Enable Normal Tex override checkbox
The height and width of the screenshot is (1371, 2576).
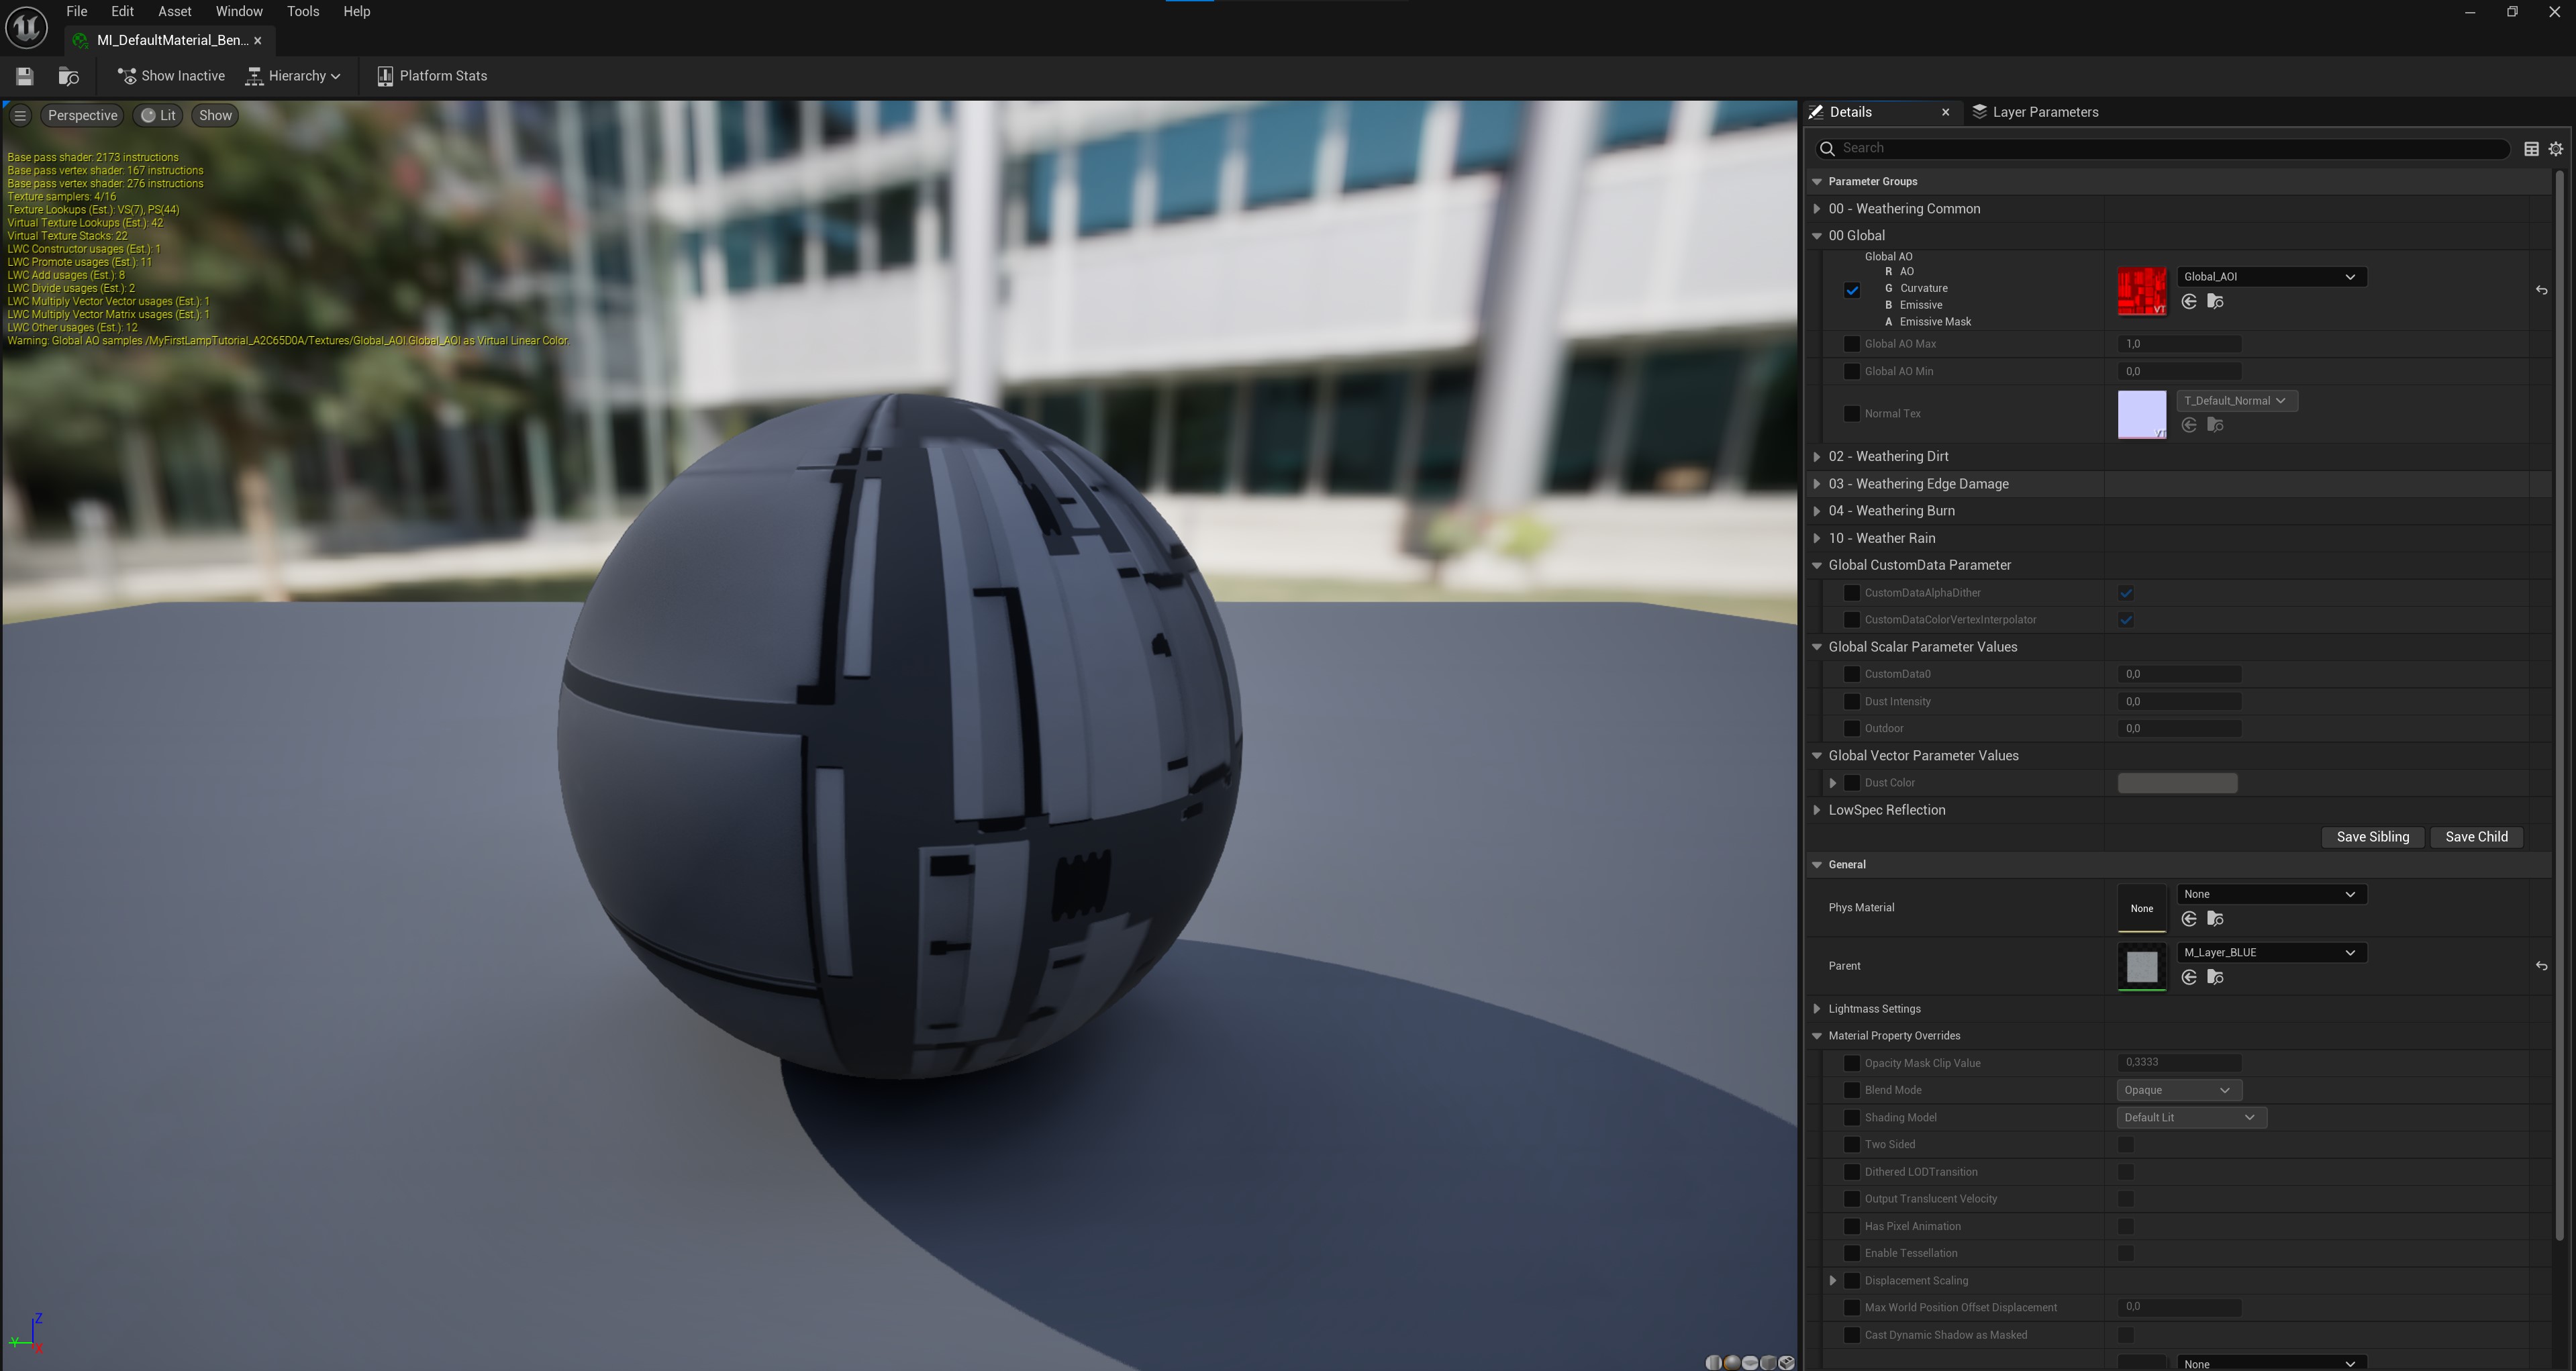point(1852,413)
